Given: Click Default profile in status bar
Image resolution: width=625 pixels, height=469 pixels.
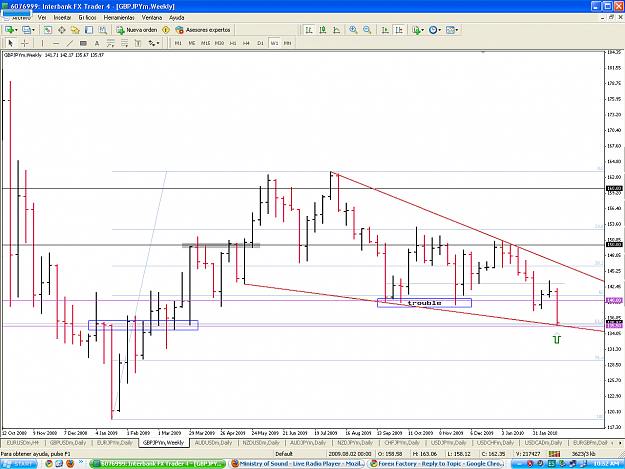Looking at the screenshot, I should pos(284,454).
